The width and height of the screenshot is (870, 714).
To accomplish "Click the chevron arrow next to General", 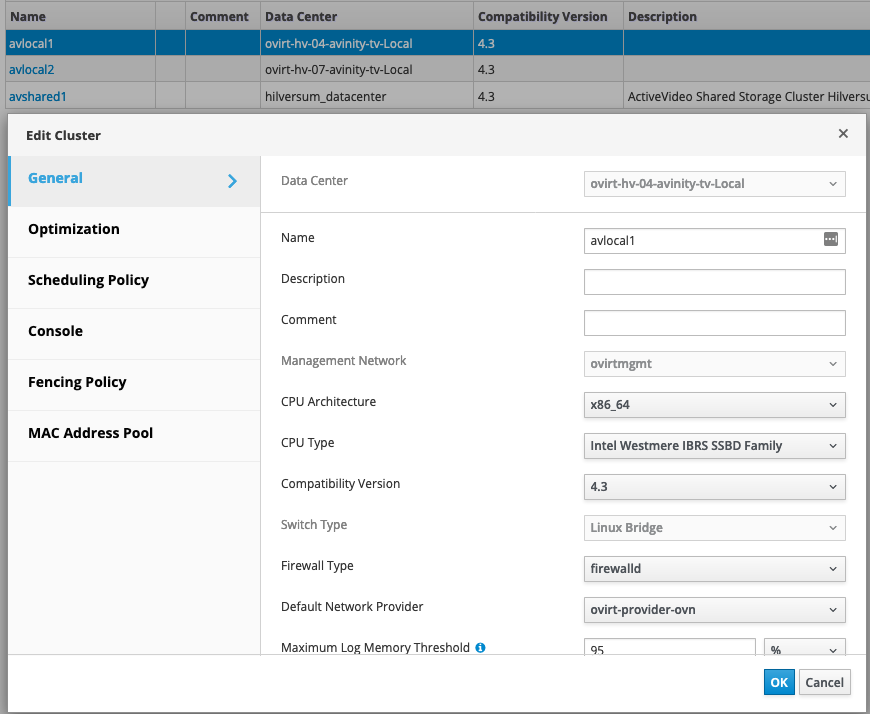I will 232,180.
